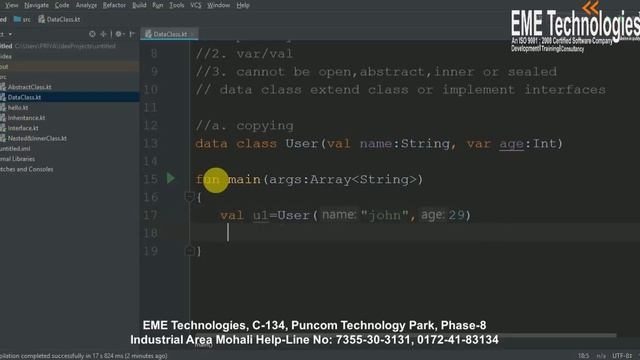Image resolution: width=640 pixels, height=360 pixels.
Task: Select External Libraries node in the project tree
Action: tap(18, 159)
